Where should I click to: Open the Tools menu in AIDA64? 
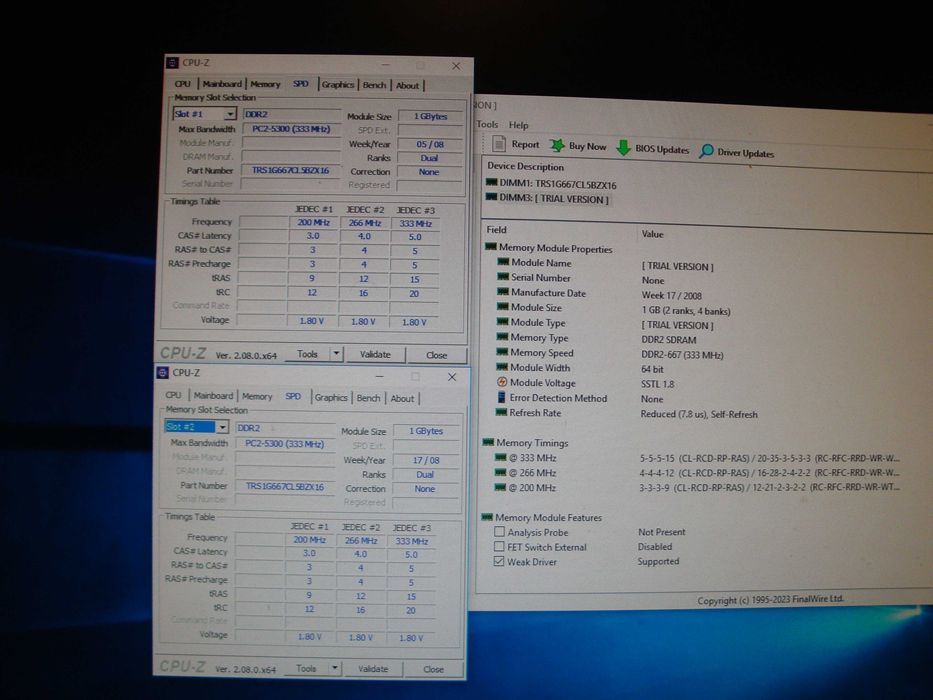point(487,124)
